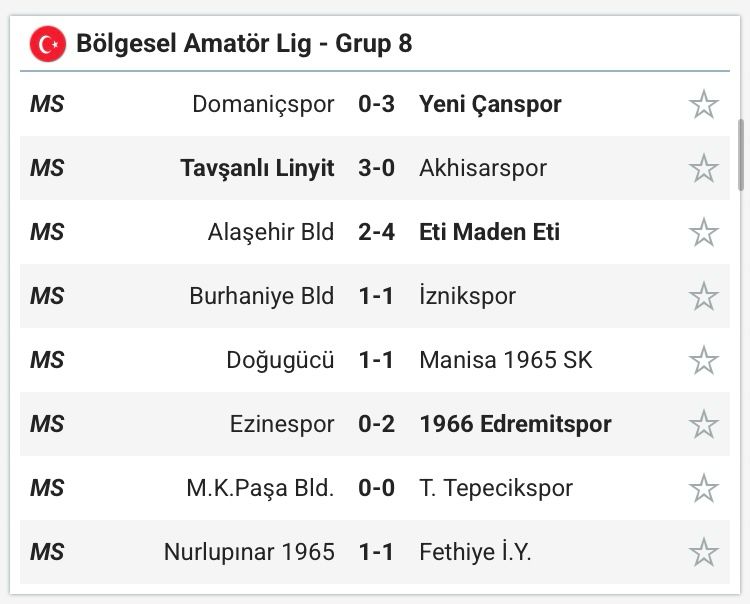Image resolution: width=750 pixels, height=604 pixels.
Task: Open Akhisarspor team page
Action: click(x=483, y=168)
